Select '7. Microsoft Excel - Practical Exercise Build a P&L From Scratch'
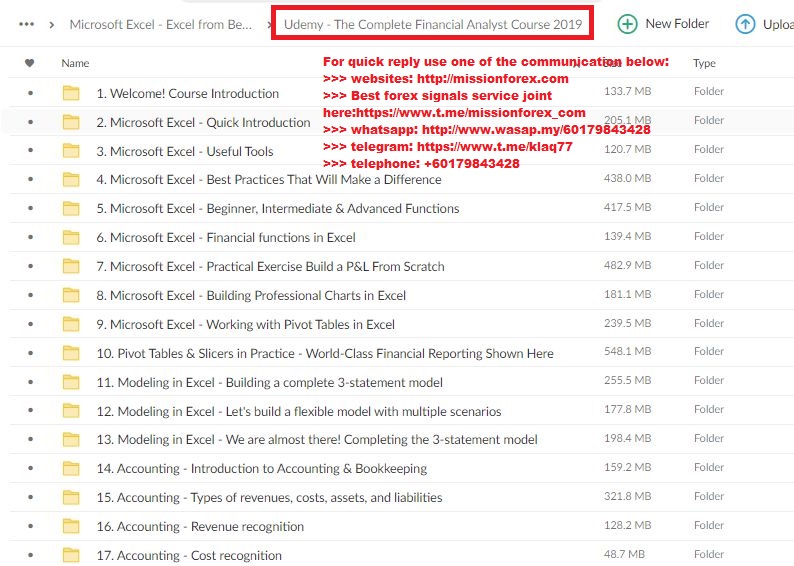794x566 pixels. click(x=270, y=266)
